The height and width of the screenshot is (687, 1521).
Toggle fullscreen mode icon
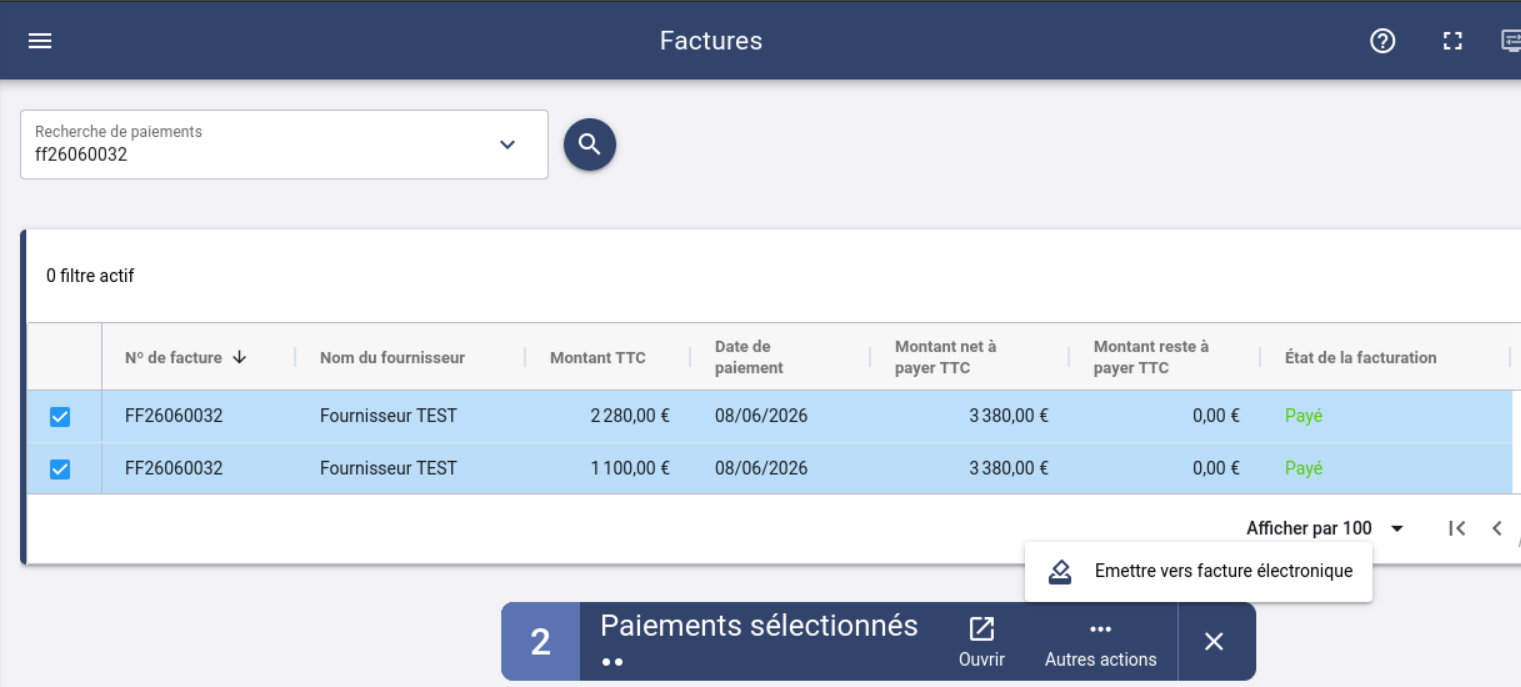1452,41
